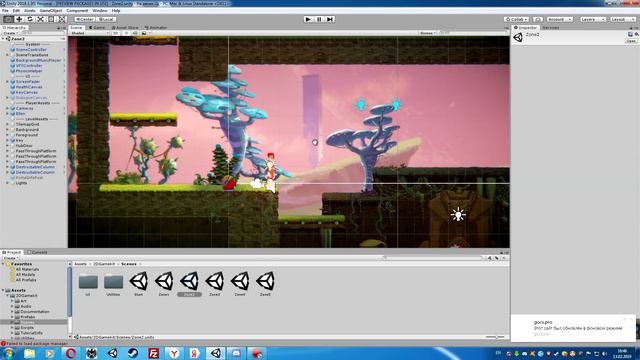Toggle pivot Center button
Screen dimensions: 640x360
[84, 19]
